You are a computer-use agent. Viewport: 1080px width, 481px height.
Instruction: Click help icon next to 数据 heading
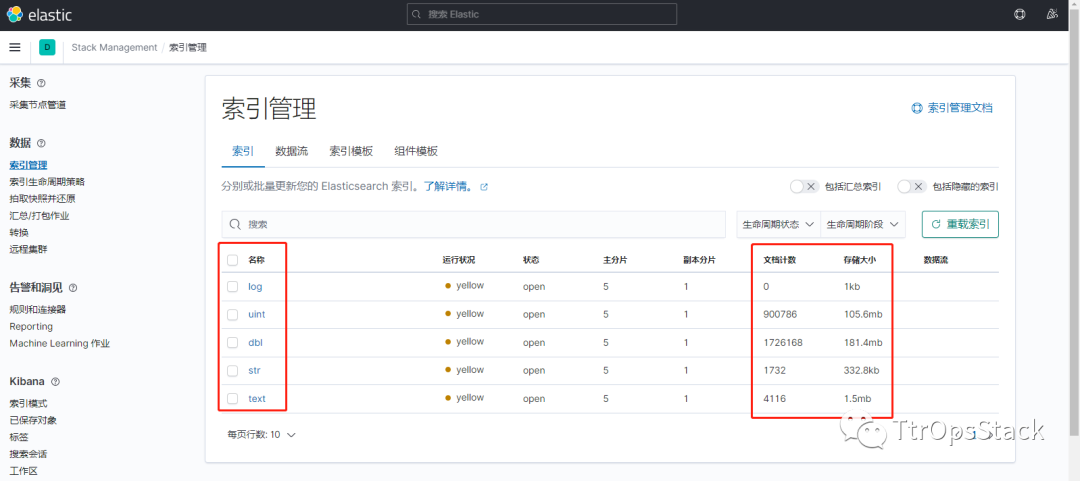(41, 143)
